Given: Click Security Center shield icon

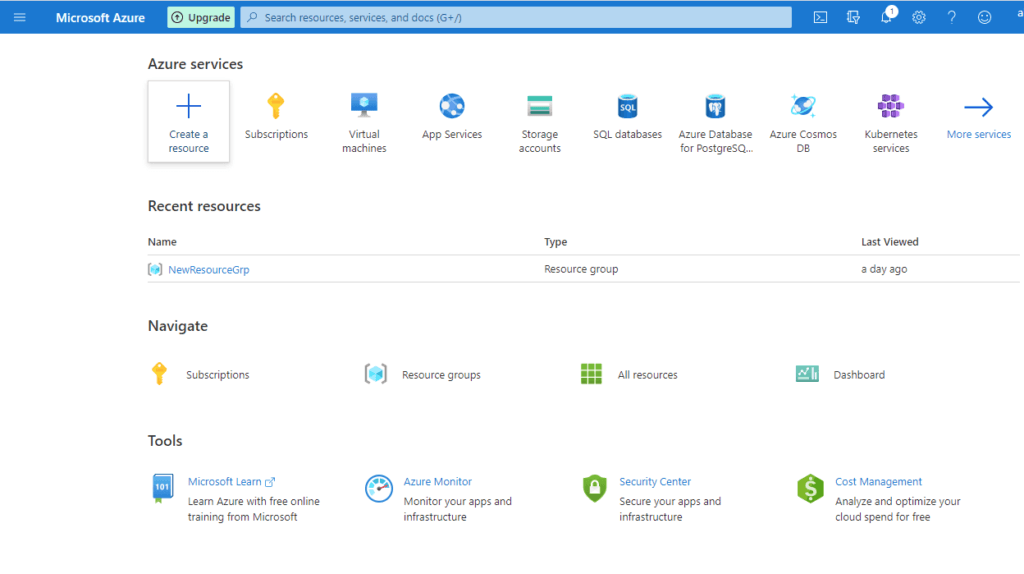Looking at the screenshot, I should pyautogui.click(x=594, y=488).
